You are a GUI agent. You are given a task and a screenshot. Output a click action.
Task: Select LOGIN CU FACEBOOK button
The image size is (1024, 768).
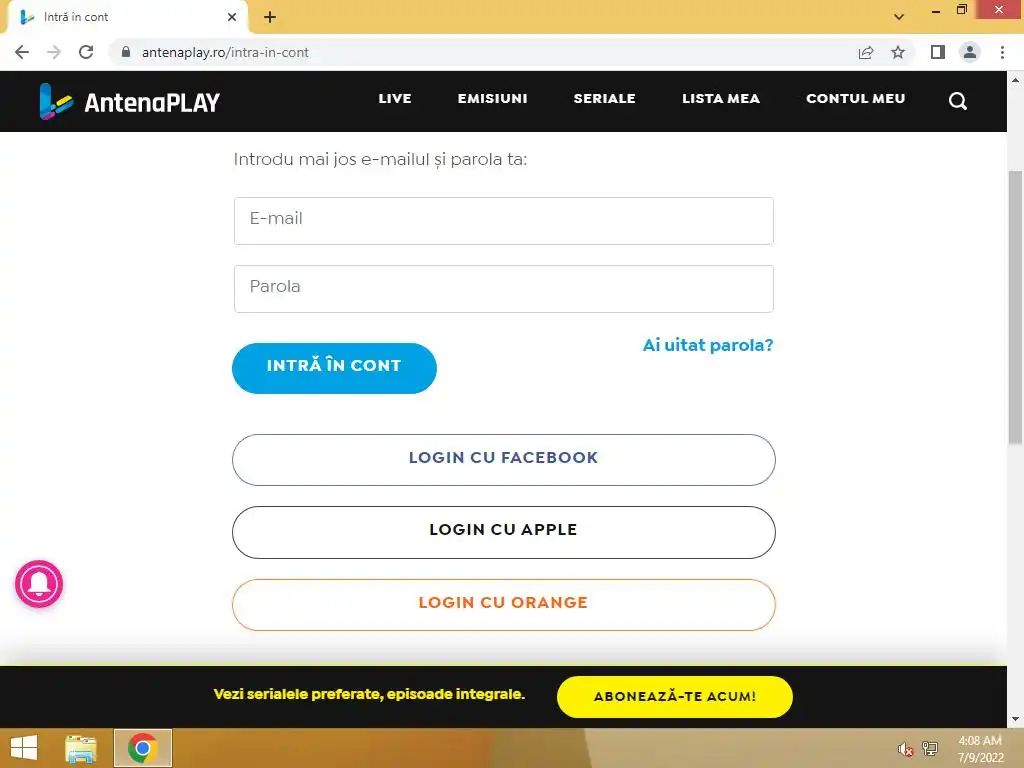(x=504, y=460)
